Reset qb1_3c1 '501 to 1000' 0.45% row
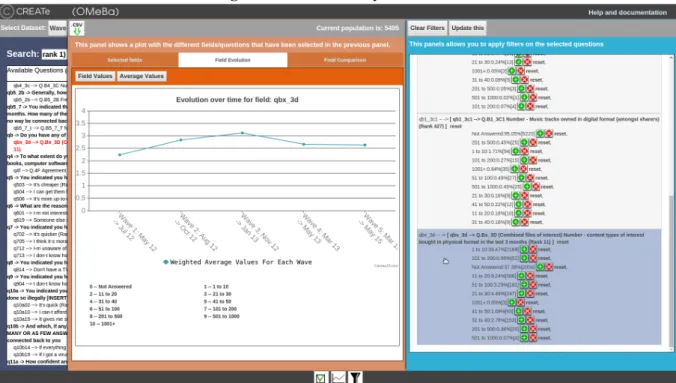The width and height of the screenshot is (676, 383). click(x=548, y=187)
